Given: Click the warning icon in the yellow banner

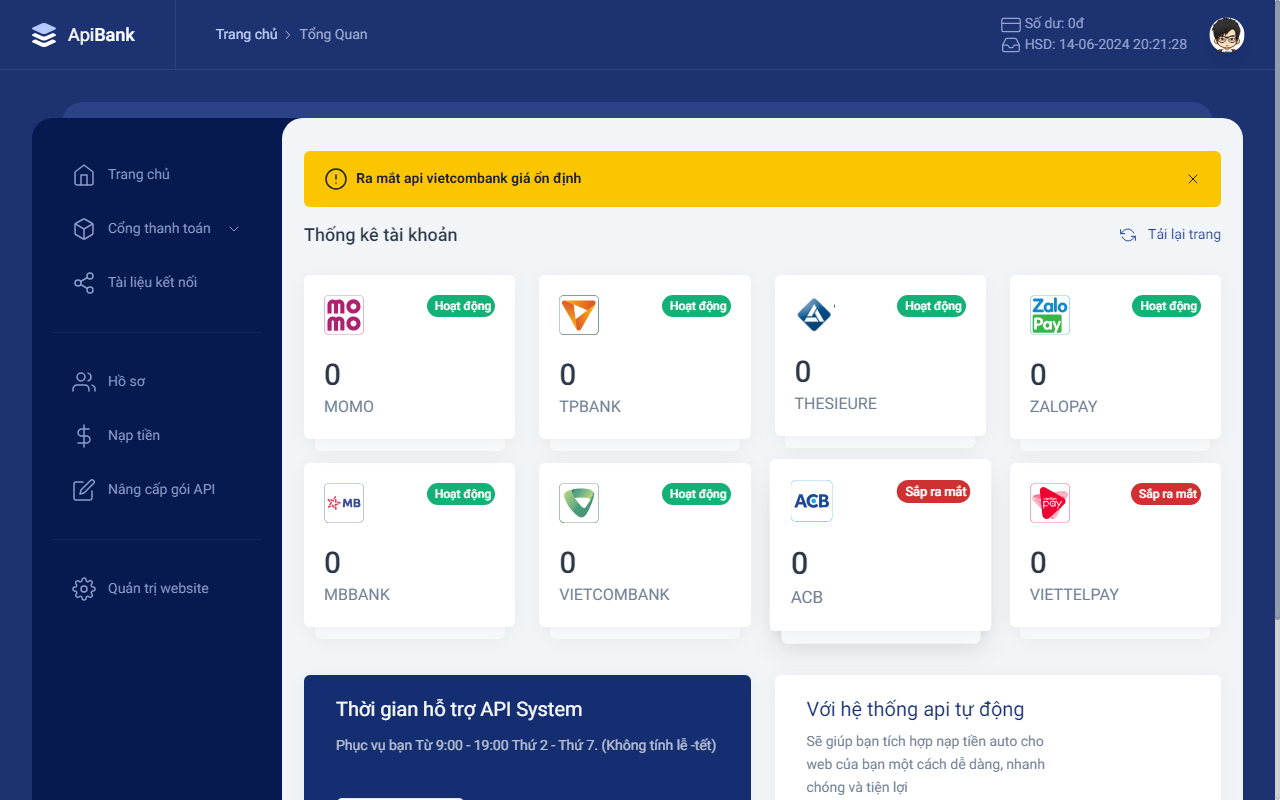Looking at the screenshot, I should pyautogui.click(x=336, y=179).
